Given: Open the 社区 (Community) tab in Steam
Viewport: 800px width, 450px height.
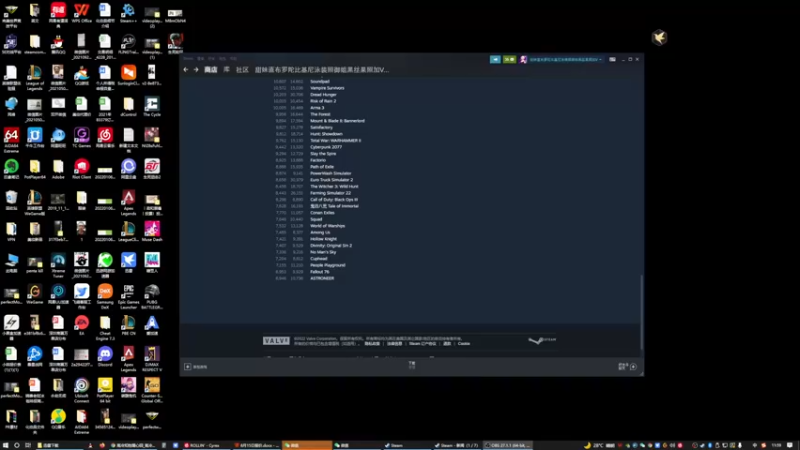Looking at the screenshot, I should (x=242, y=69).
